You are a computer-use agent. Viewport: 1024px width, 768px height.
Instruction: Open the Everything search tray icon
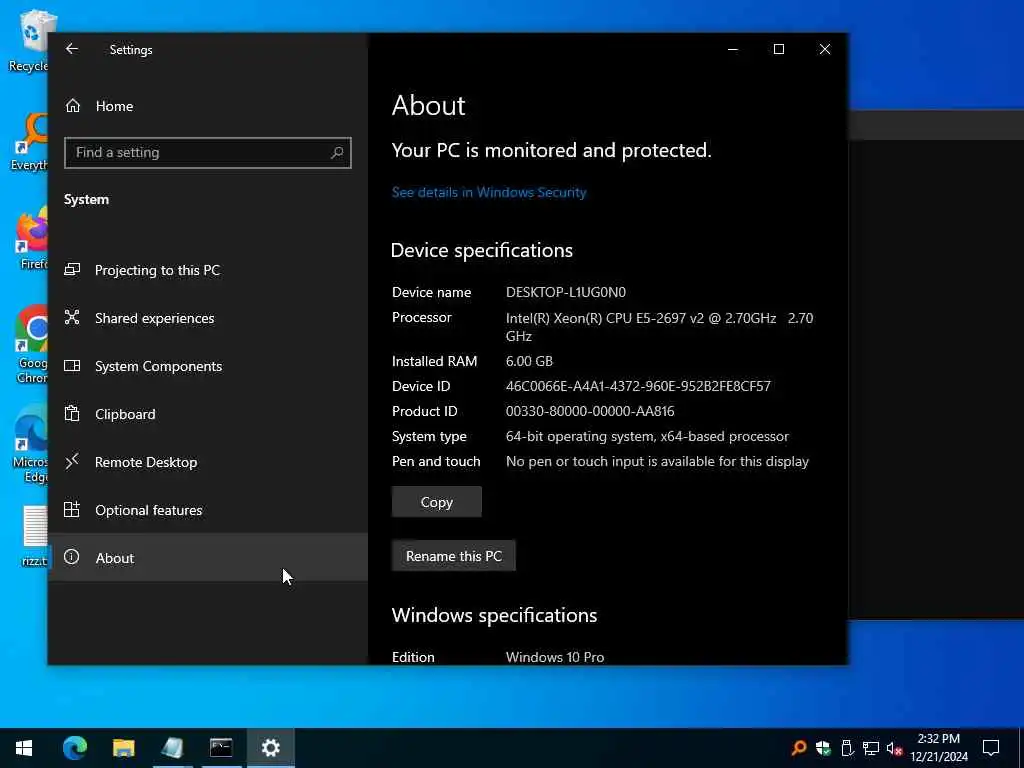pyautogui.click(x=799, y=748)
